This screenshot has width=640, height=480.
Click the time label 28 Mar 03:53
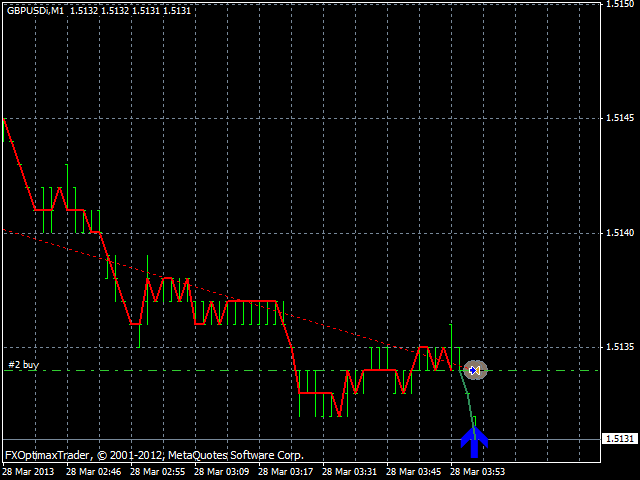[478, 472]
